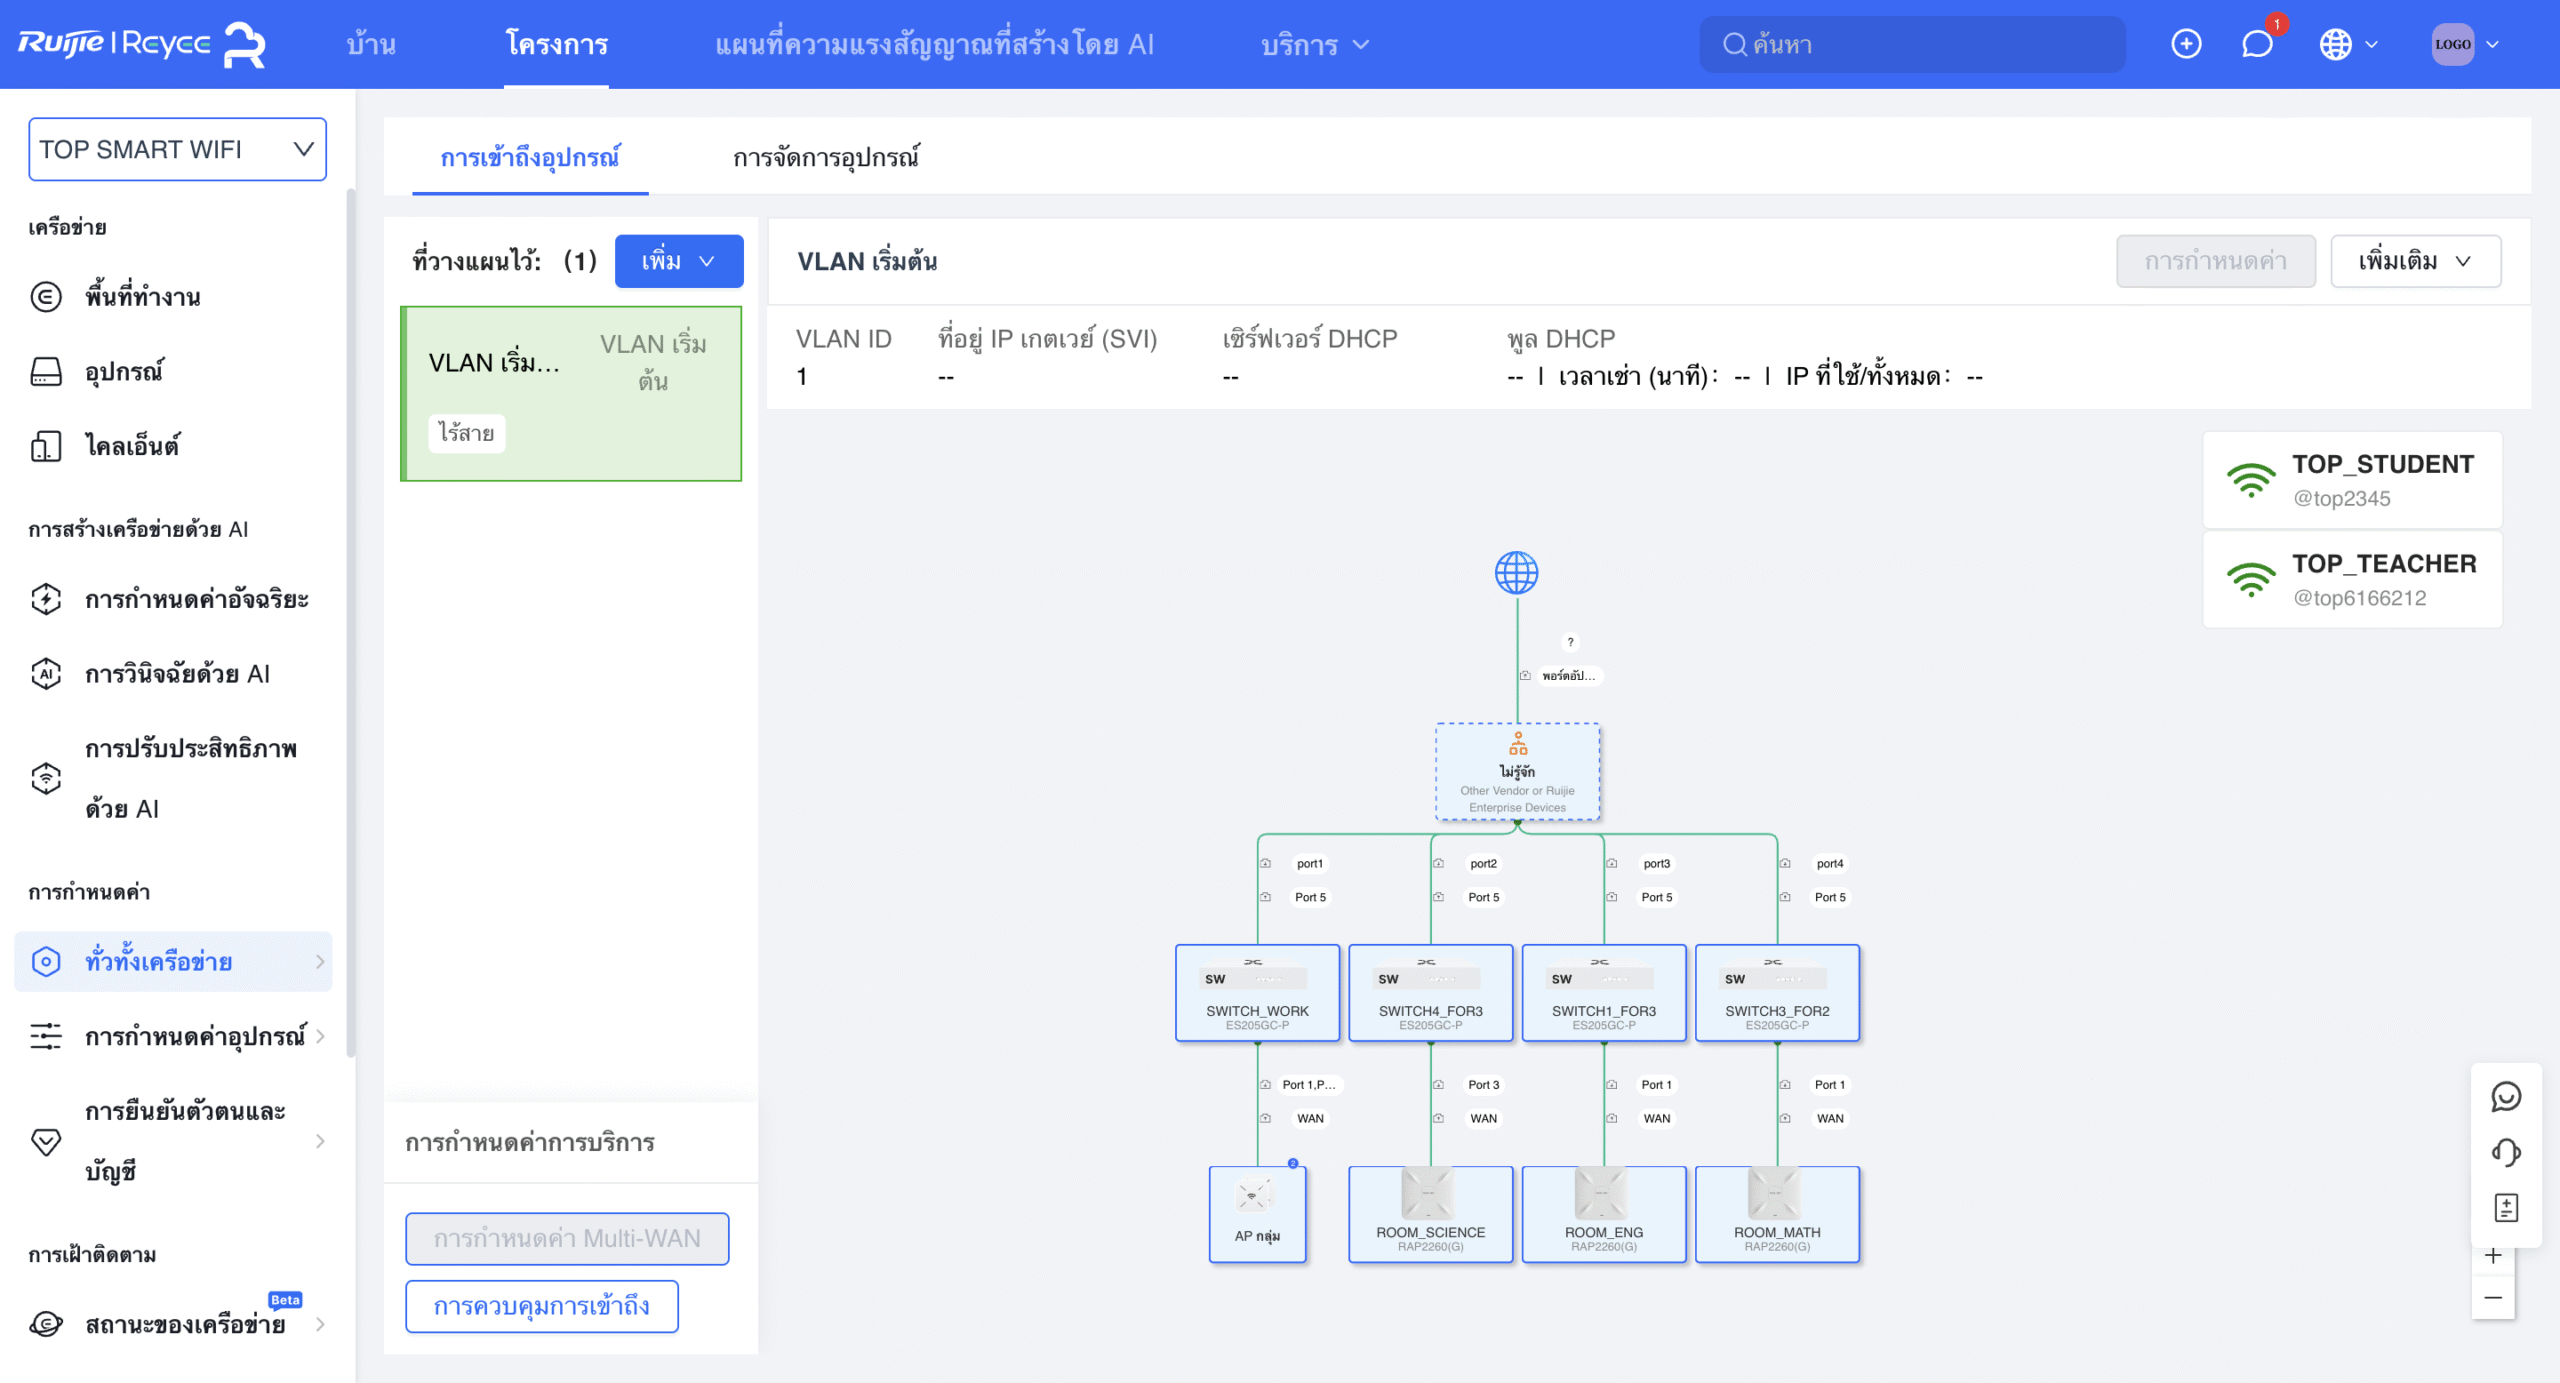Select TOP_STUDENT wifi network card
Viewport: 2560px width, 1383px height.
(2352, 480)
